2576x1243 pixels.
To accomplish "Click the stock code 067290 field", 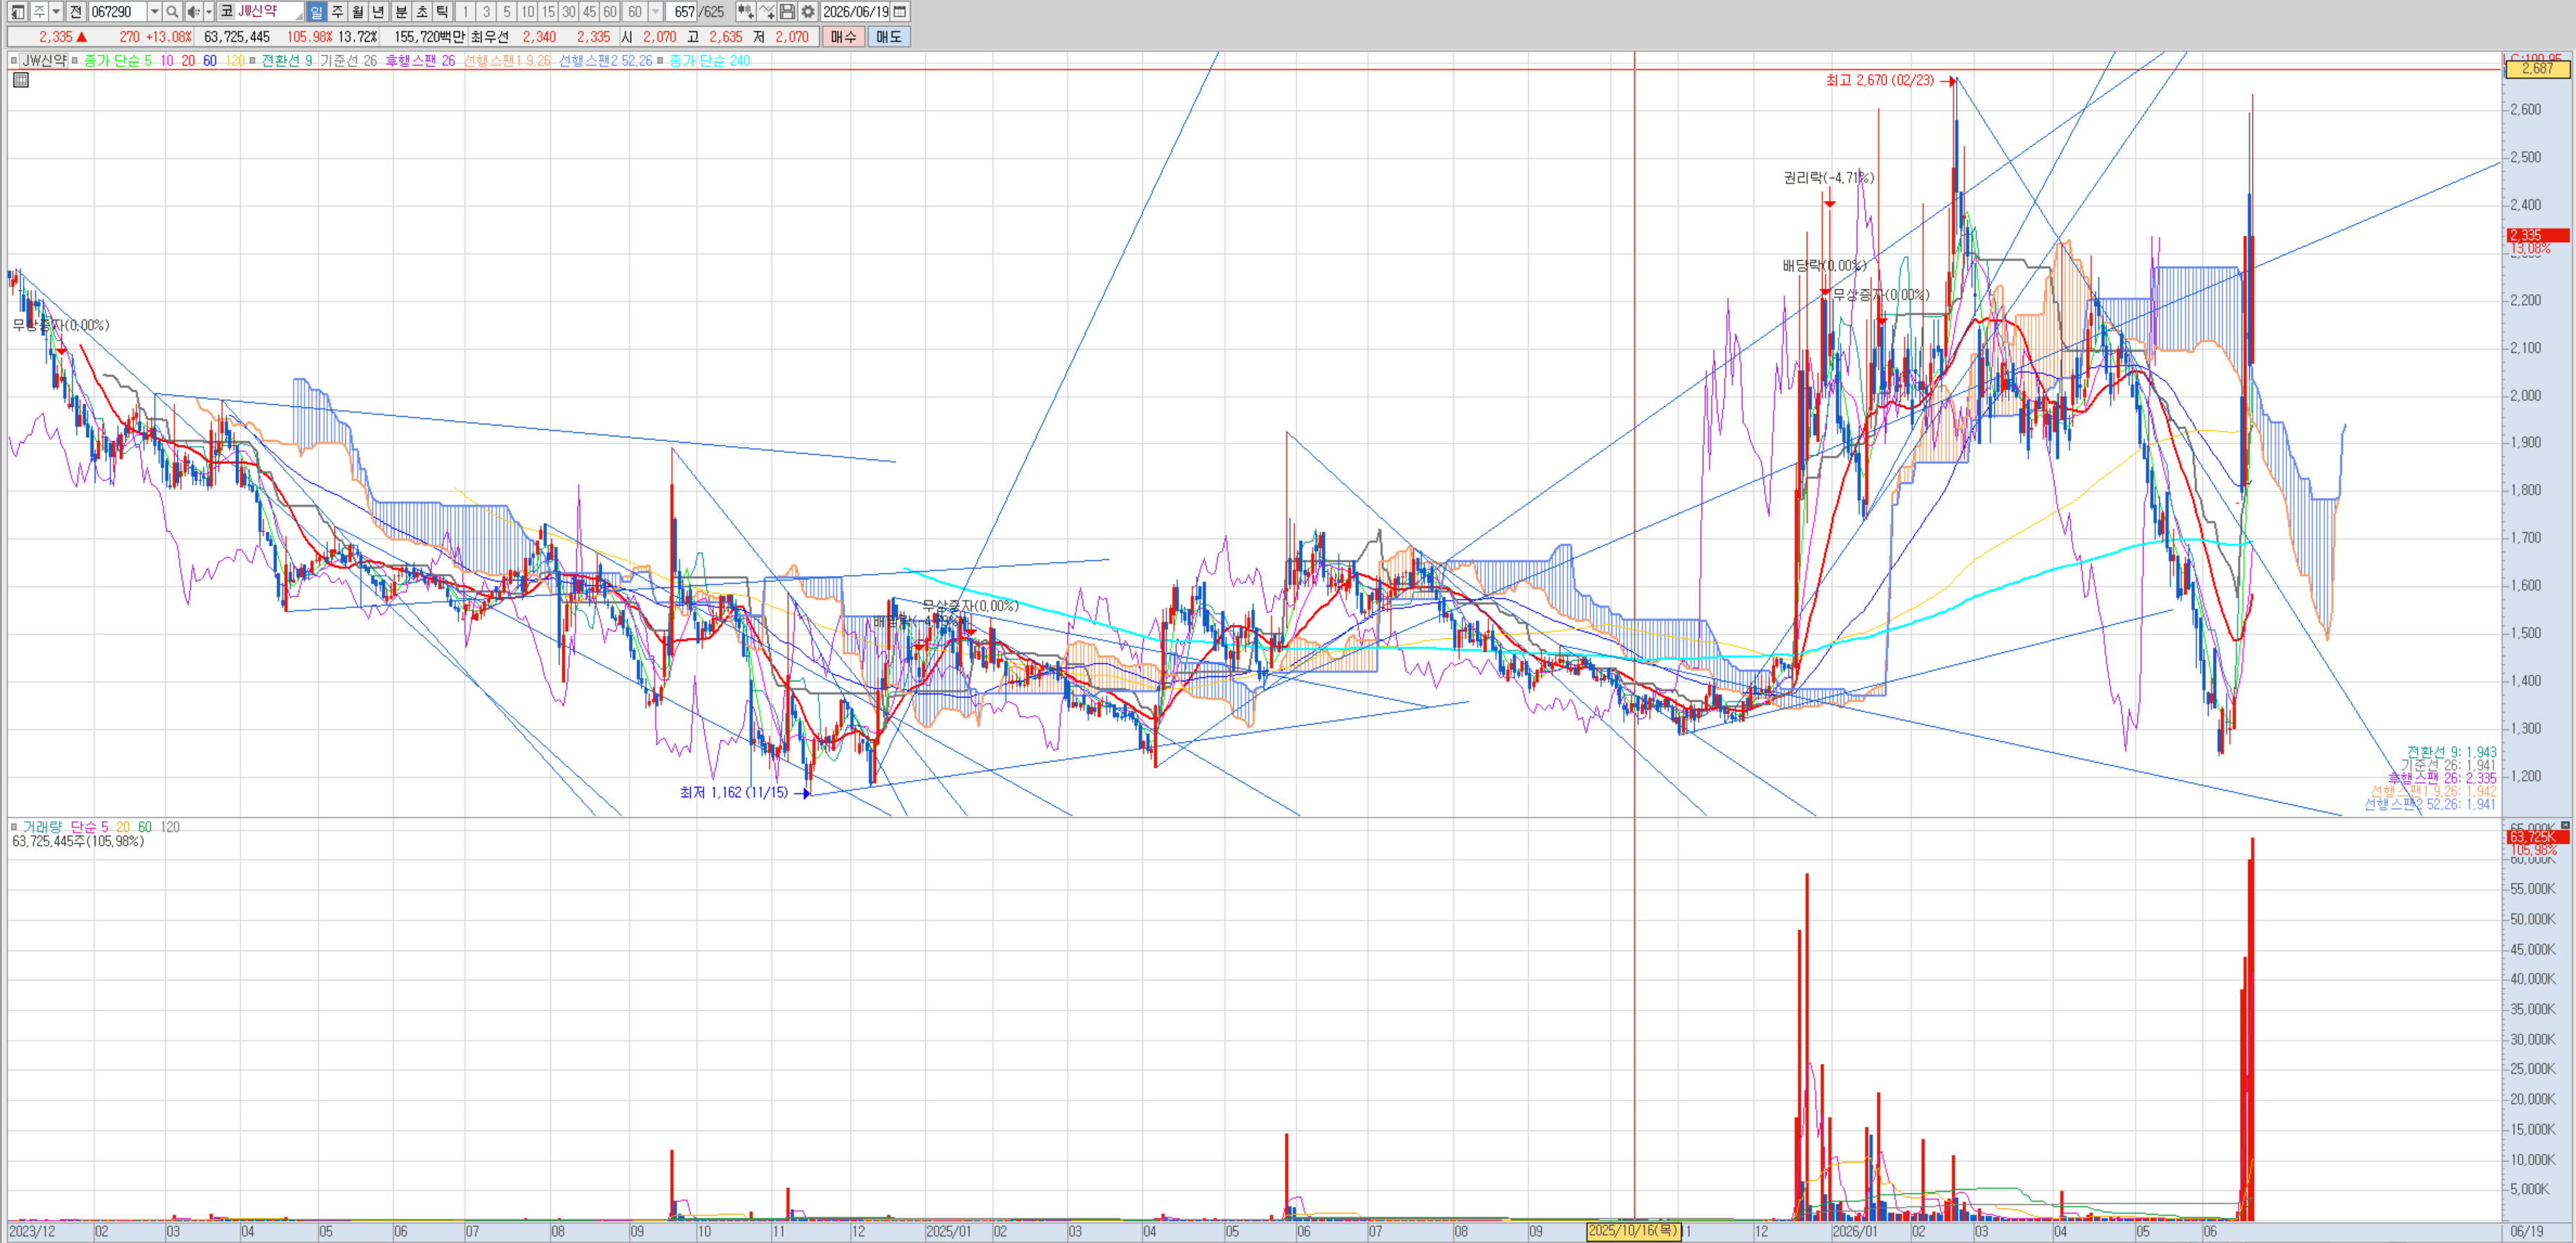I will (117, 12).
